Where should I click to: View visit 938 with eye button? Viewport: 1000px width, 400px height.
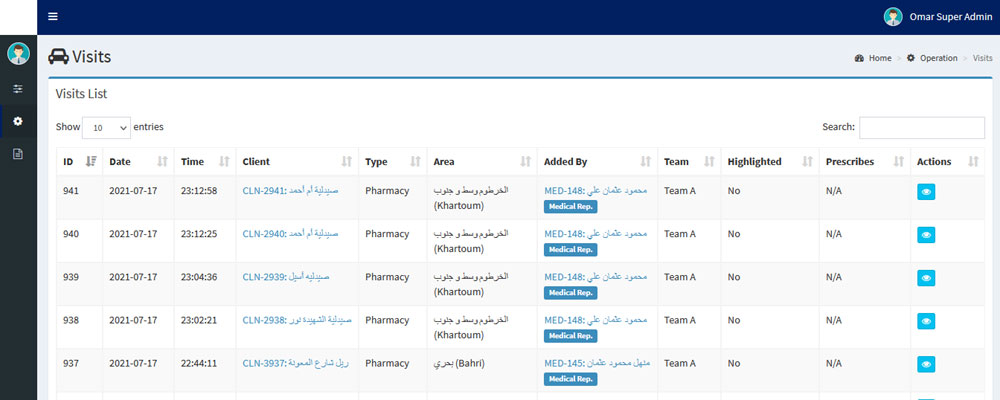(926, 321)
